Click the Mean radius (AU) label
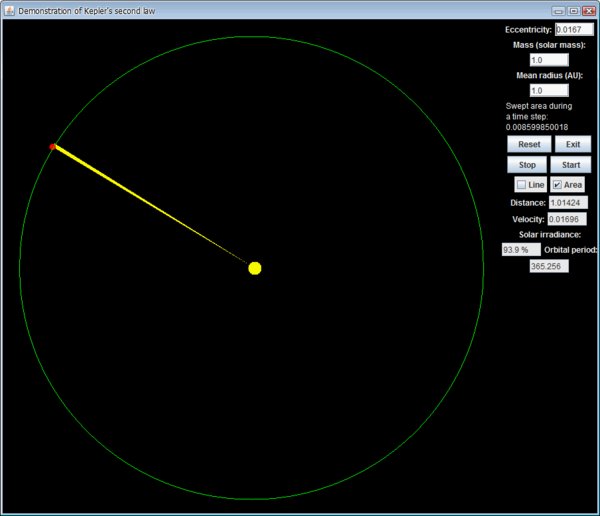Screen dimensions: 600x516 point(549,75)
